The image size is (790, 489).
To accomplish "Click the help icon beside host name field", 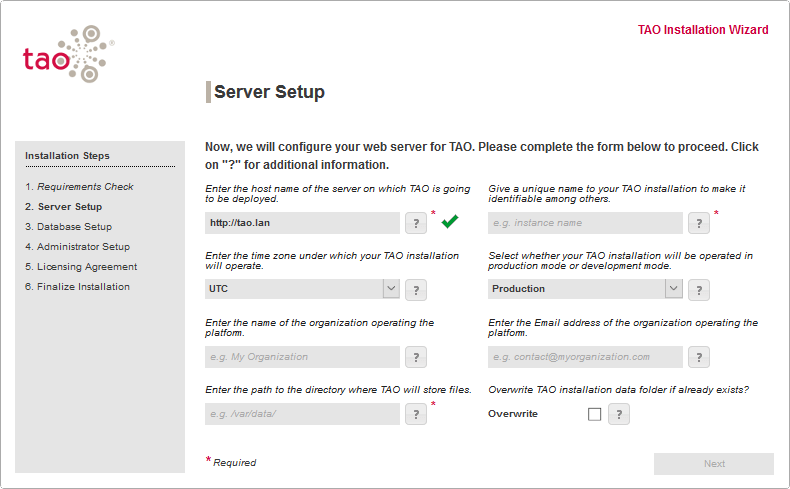I will 415,222.
